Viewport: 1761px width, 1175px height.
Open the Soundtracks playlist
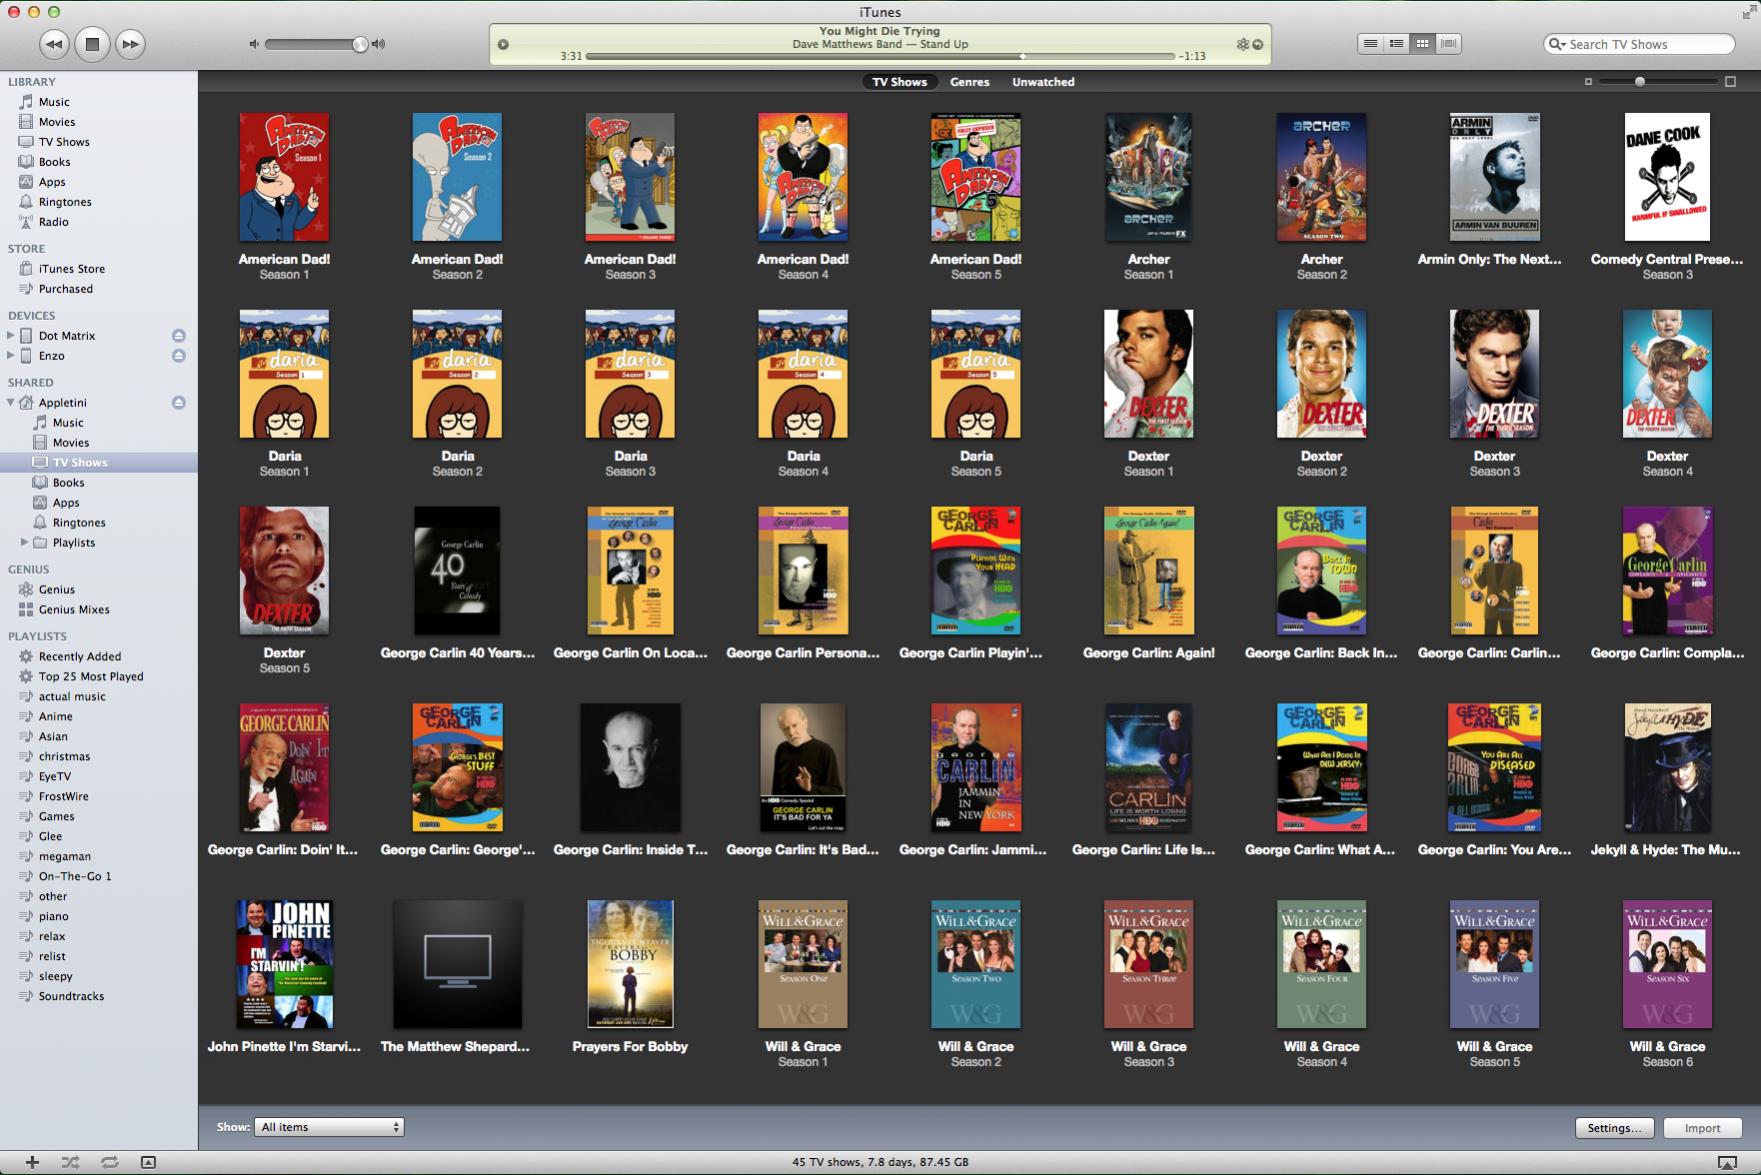[x=71, y=997]
